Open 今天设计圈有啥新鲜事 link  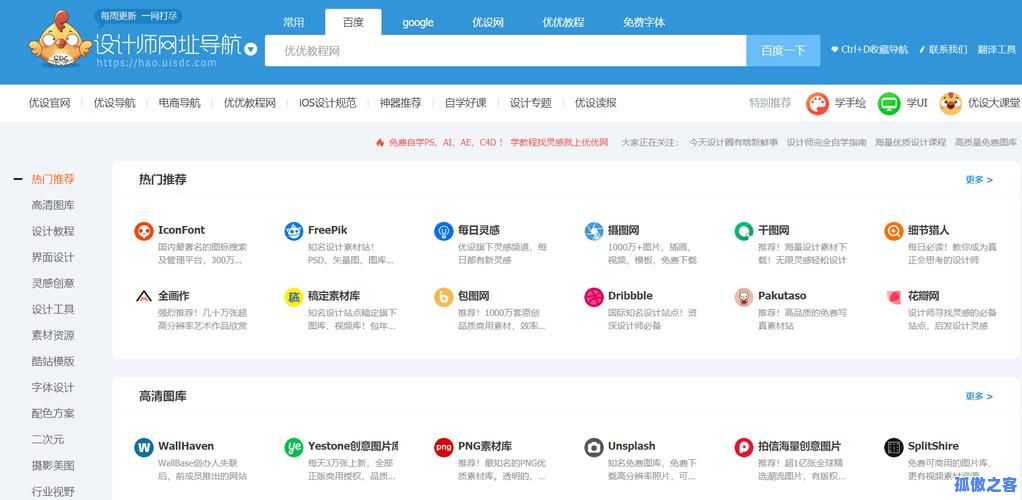coord(733,142)
